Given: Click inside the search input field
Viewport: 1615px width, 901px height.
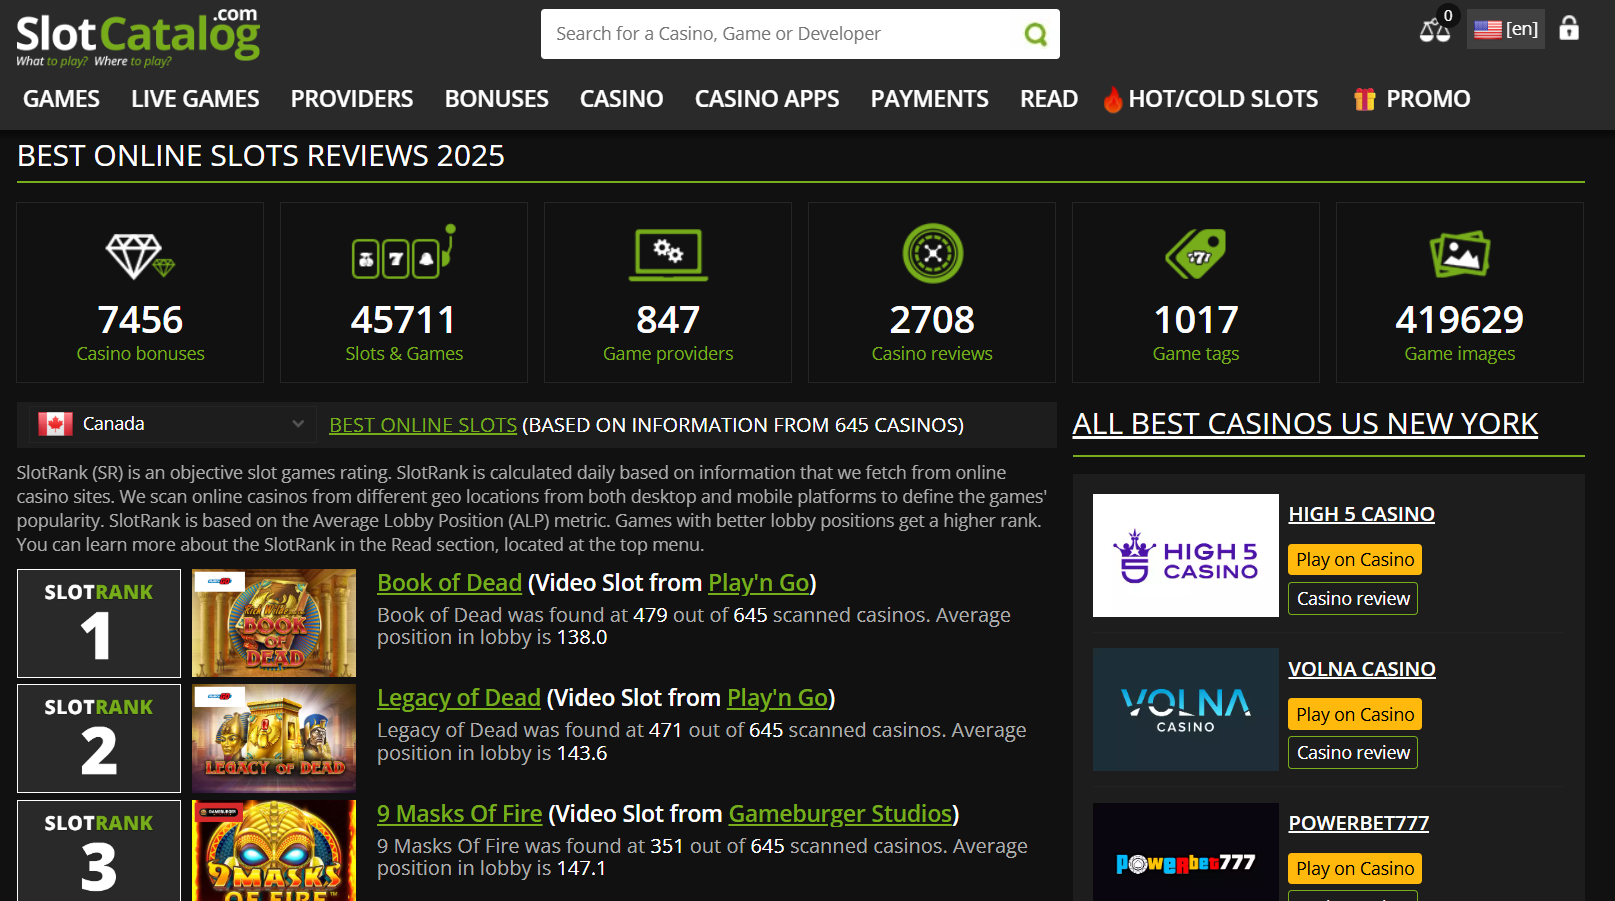Looking at the screenshot, I should (x=780, y=33).
